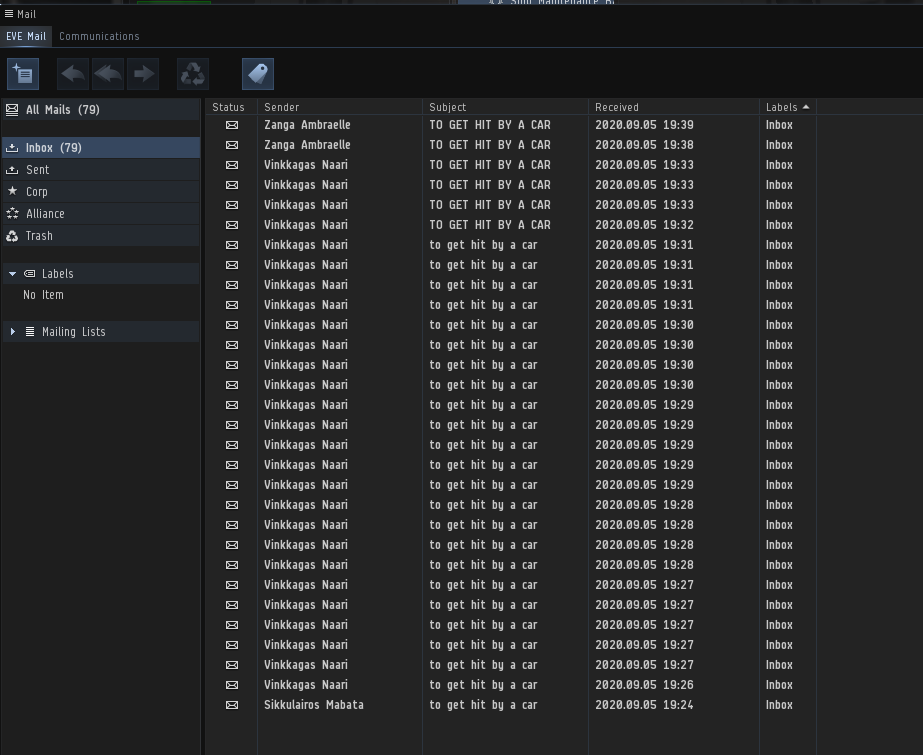
Task: Click envelope icon of 19:39 mail
Action: (232, 125)
